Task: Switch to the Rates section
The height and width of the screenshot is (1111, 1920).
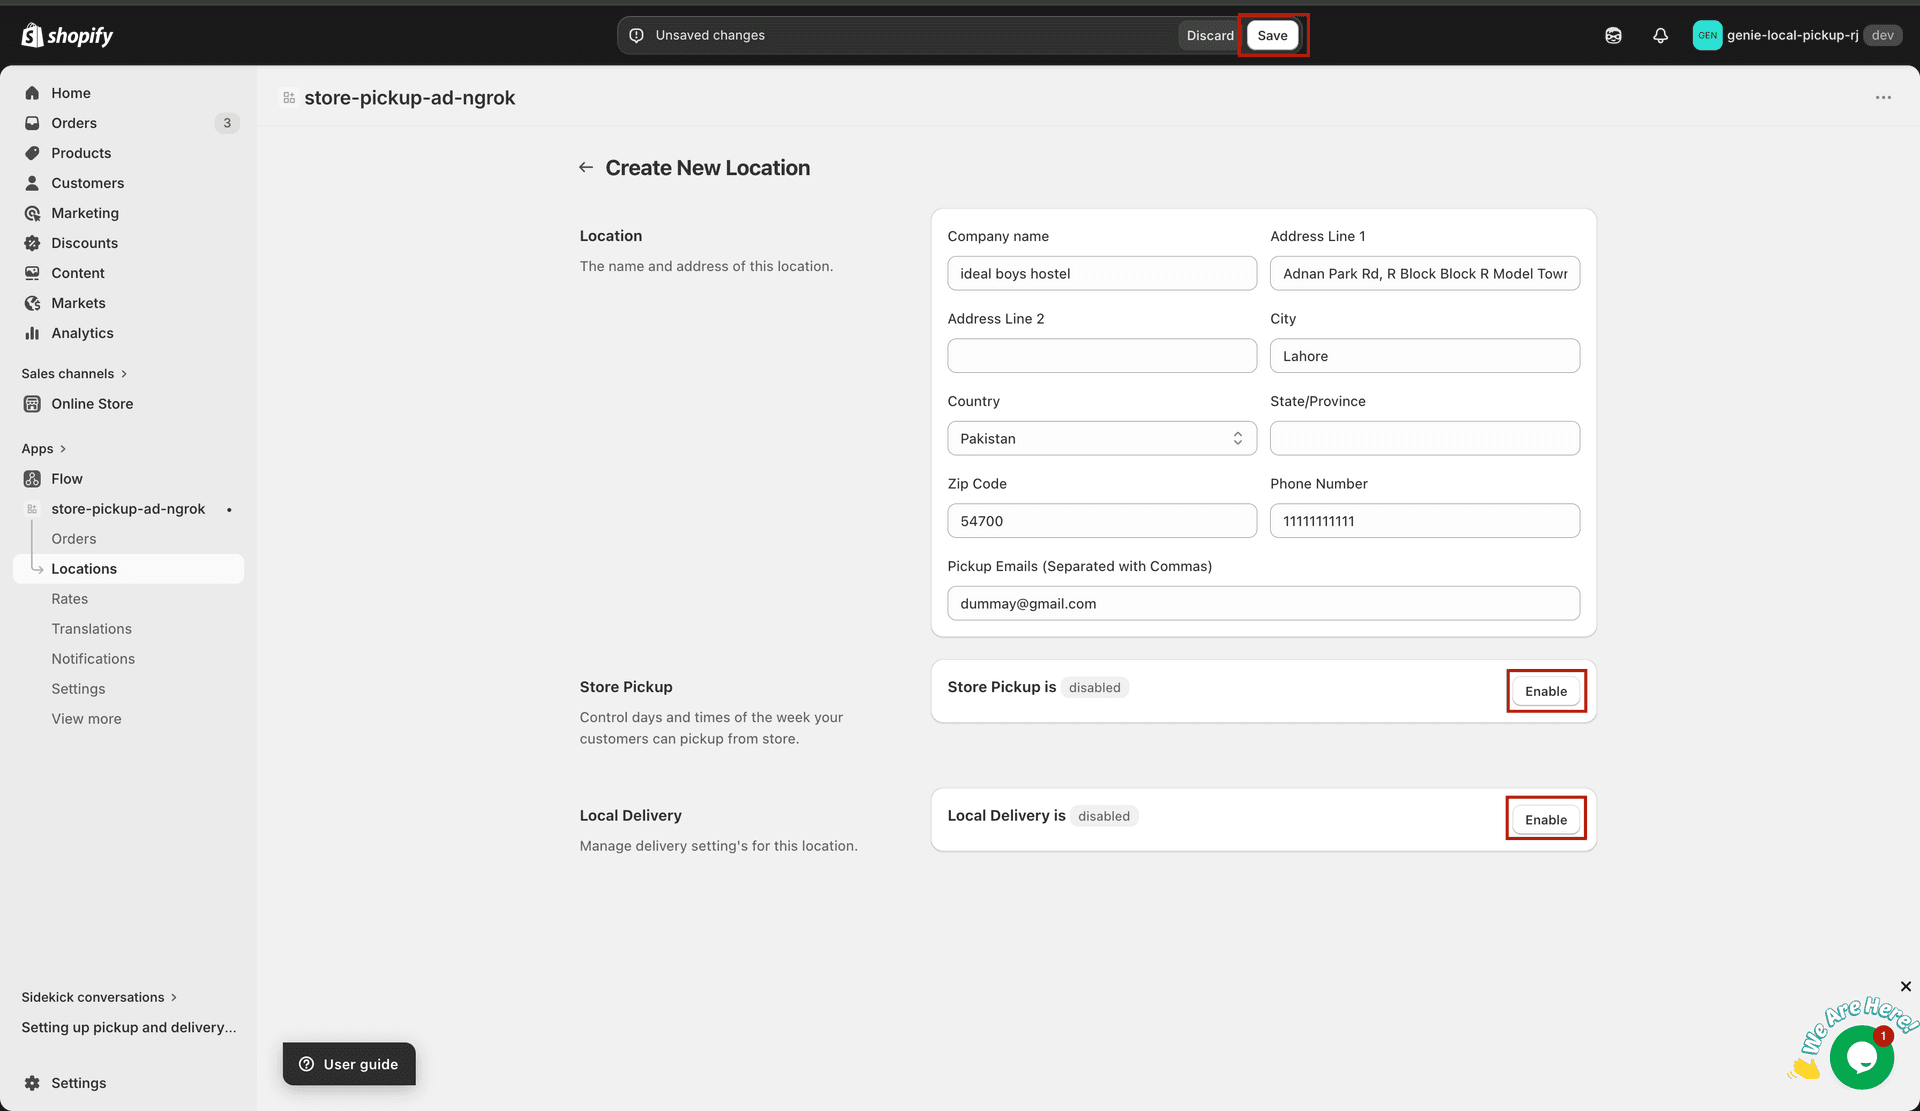Action: [69, 598]
